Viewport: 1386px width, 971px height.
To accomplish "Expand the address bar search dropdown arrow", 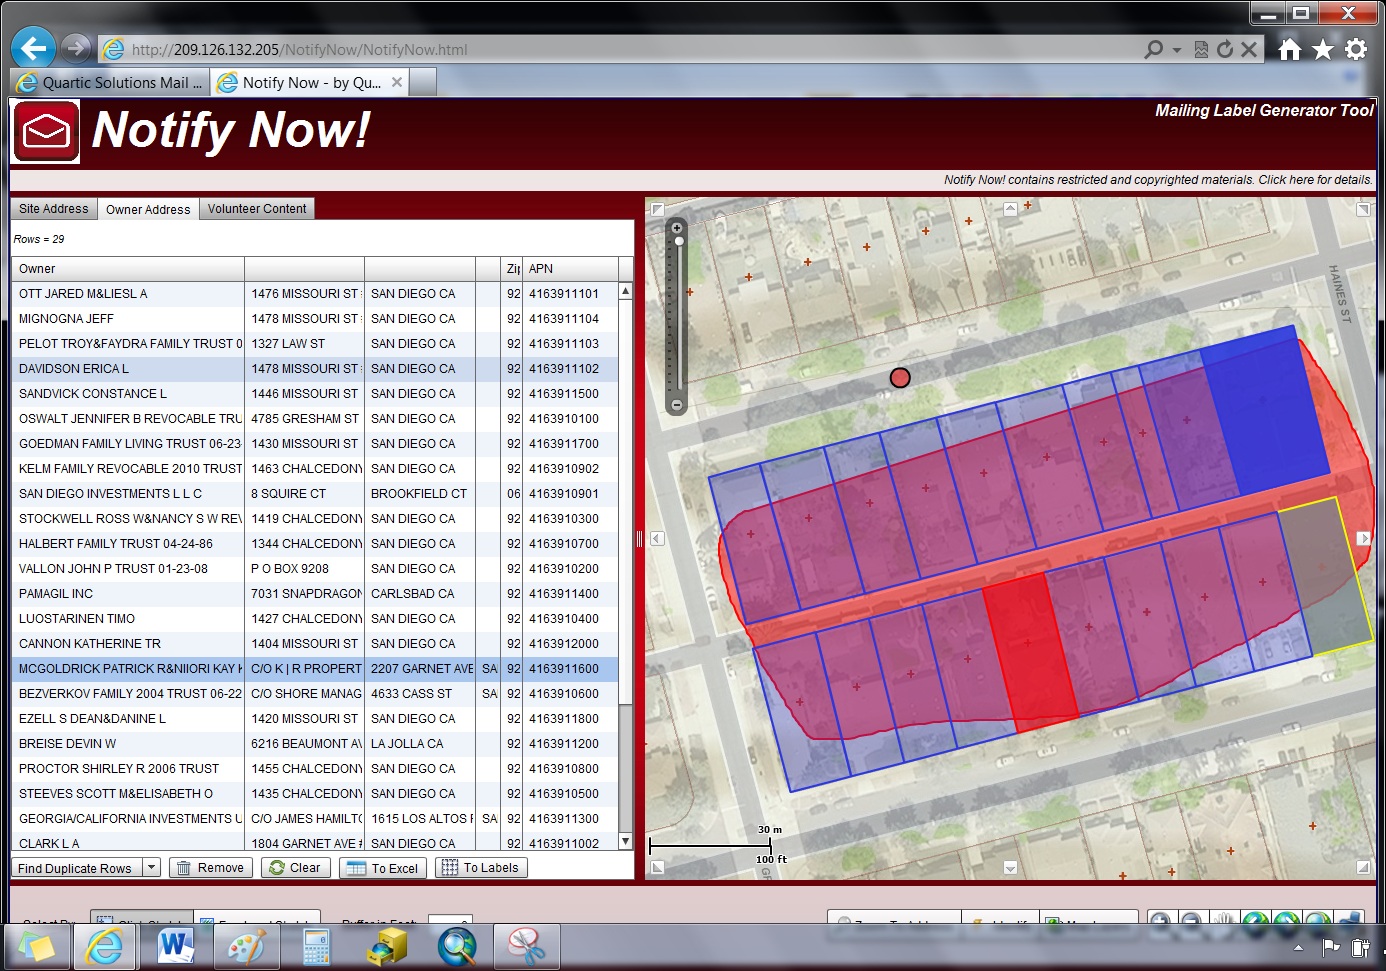I will click(1176, 49).
